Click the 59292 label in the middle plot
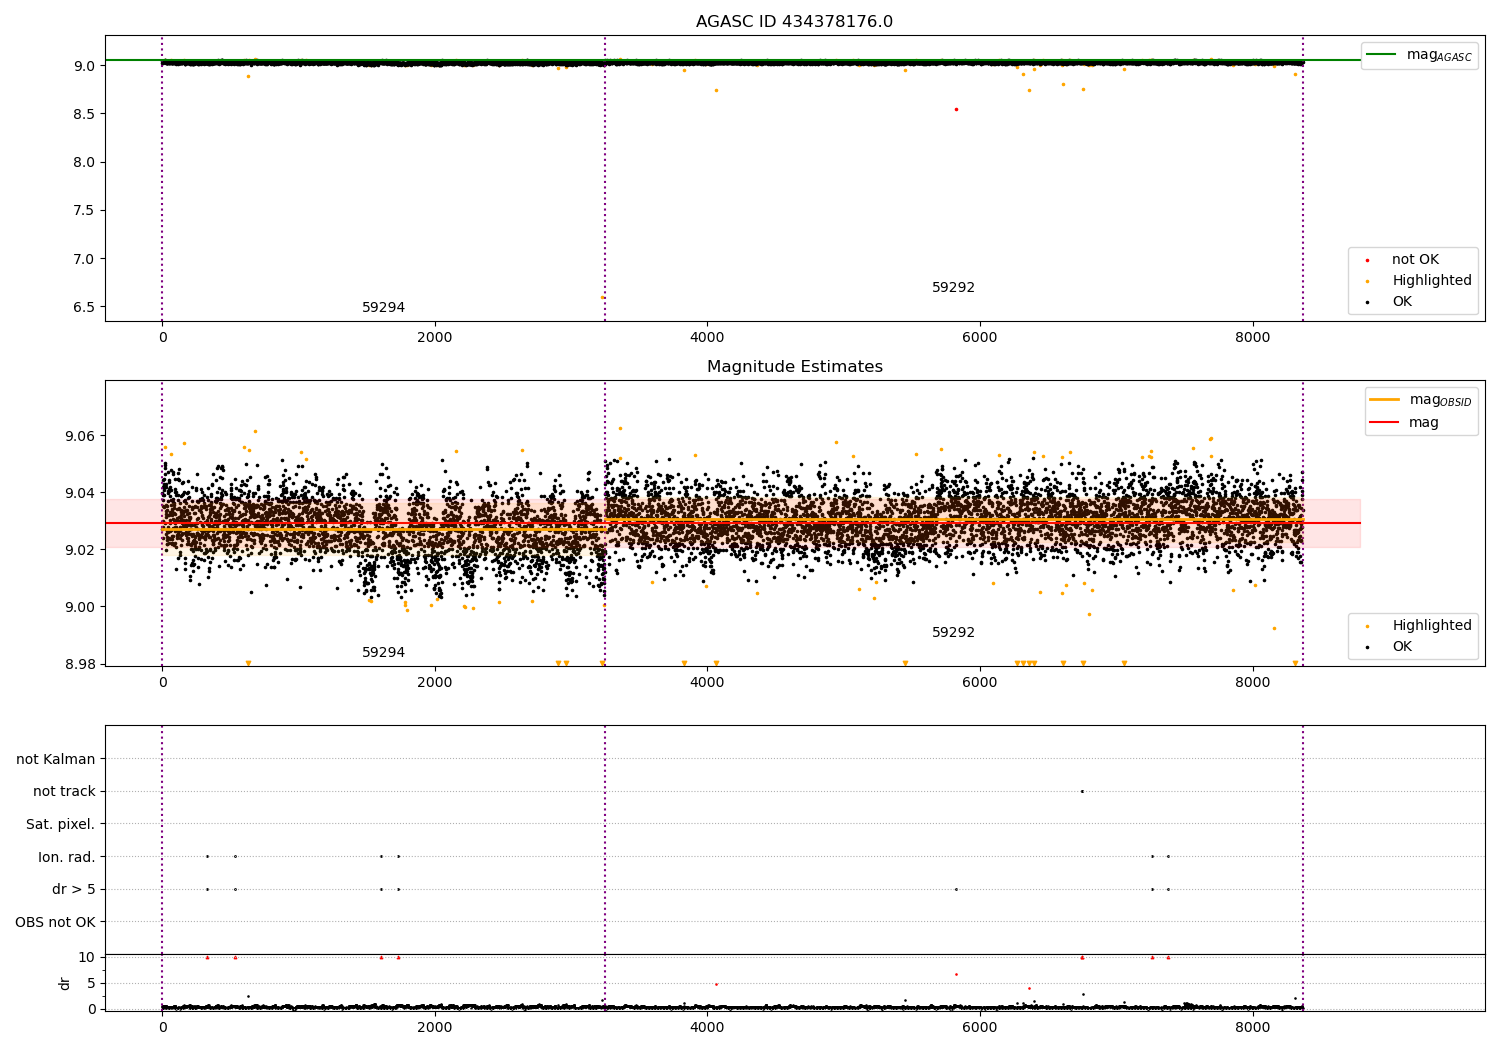1500x1050 pixels. tap(953, 633)
